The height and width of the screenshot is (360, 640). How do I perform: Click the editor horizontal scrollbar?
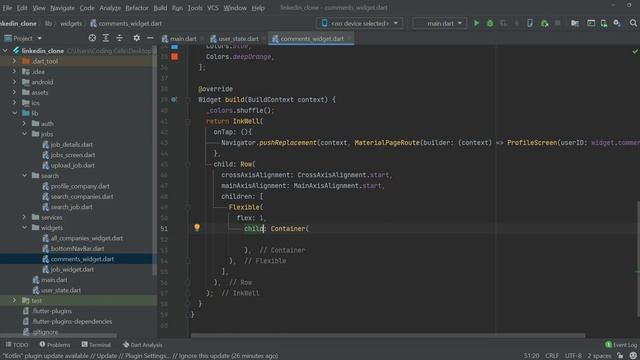388,336
